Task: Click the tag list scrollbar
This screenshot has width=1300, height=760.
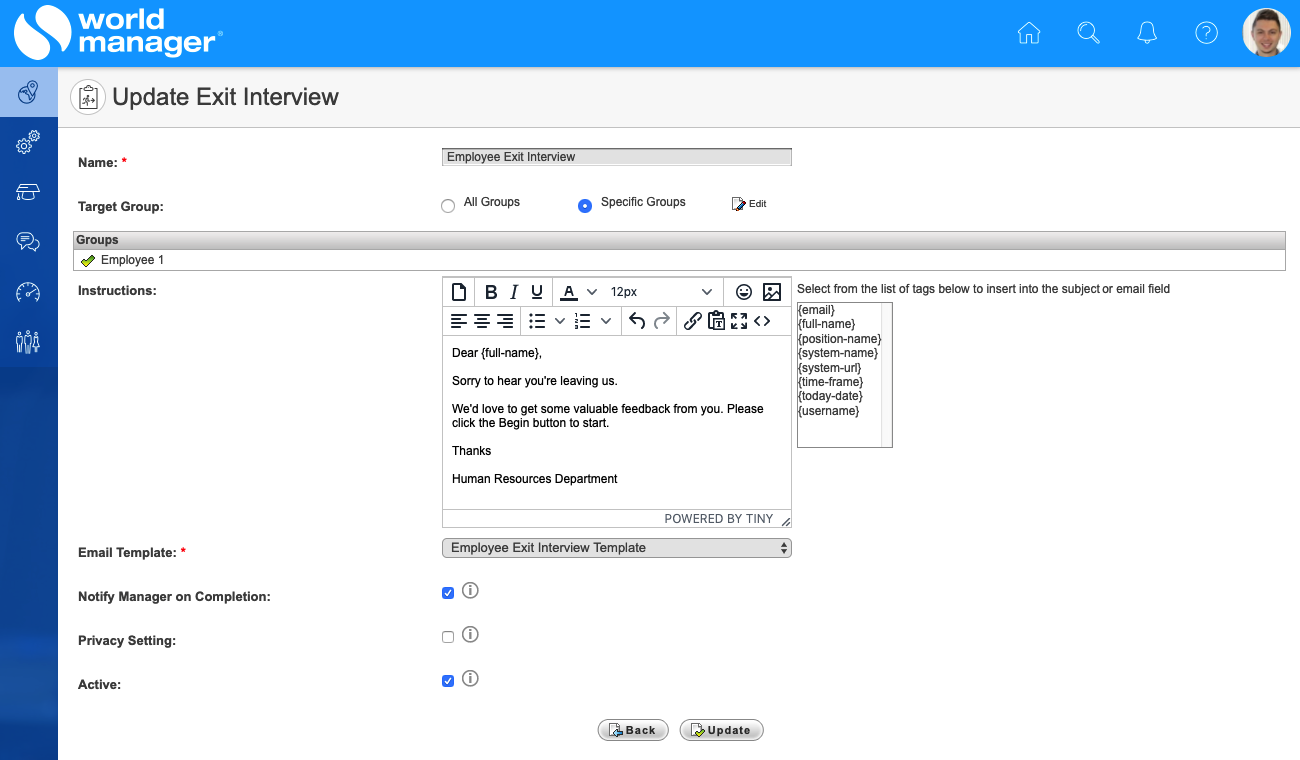Action: point(886,375)
